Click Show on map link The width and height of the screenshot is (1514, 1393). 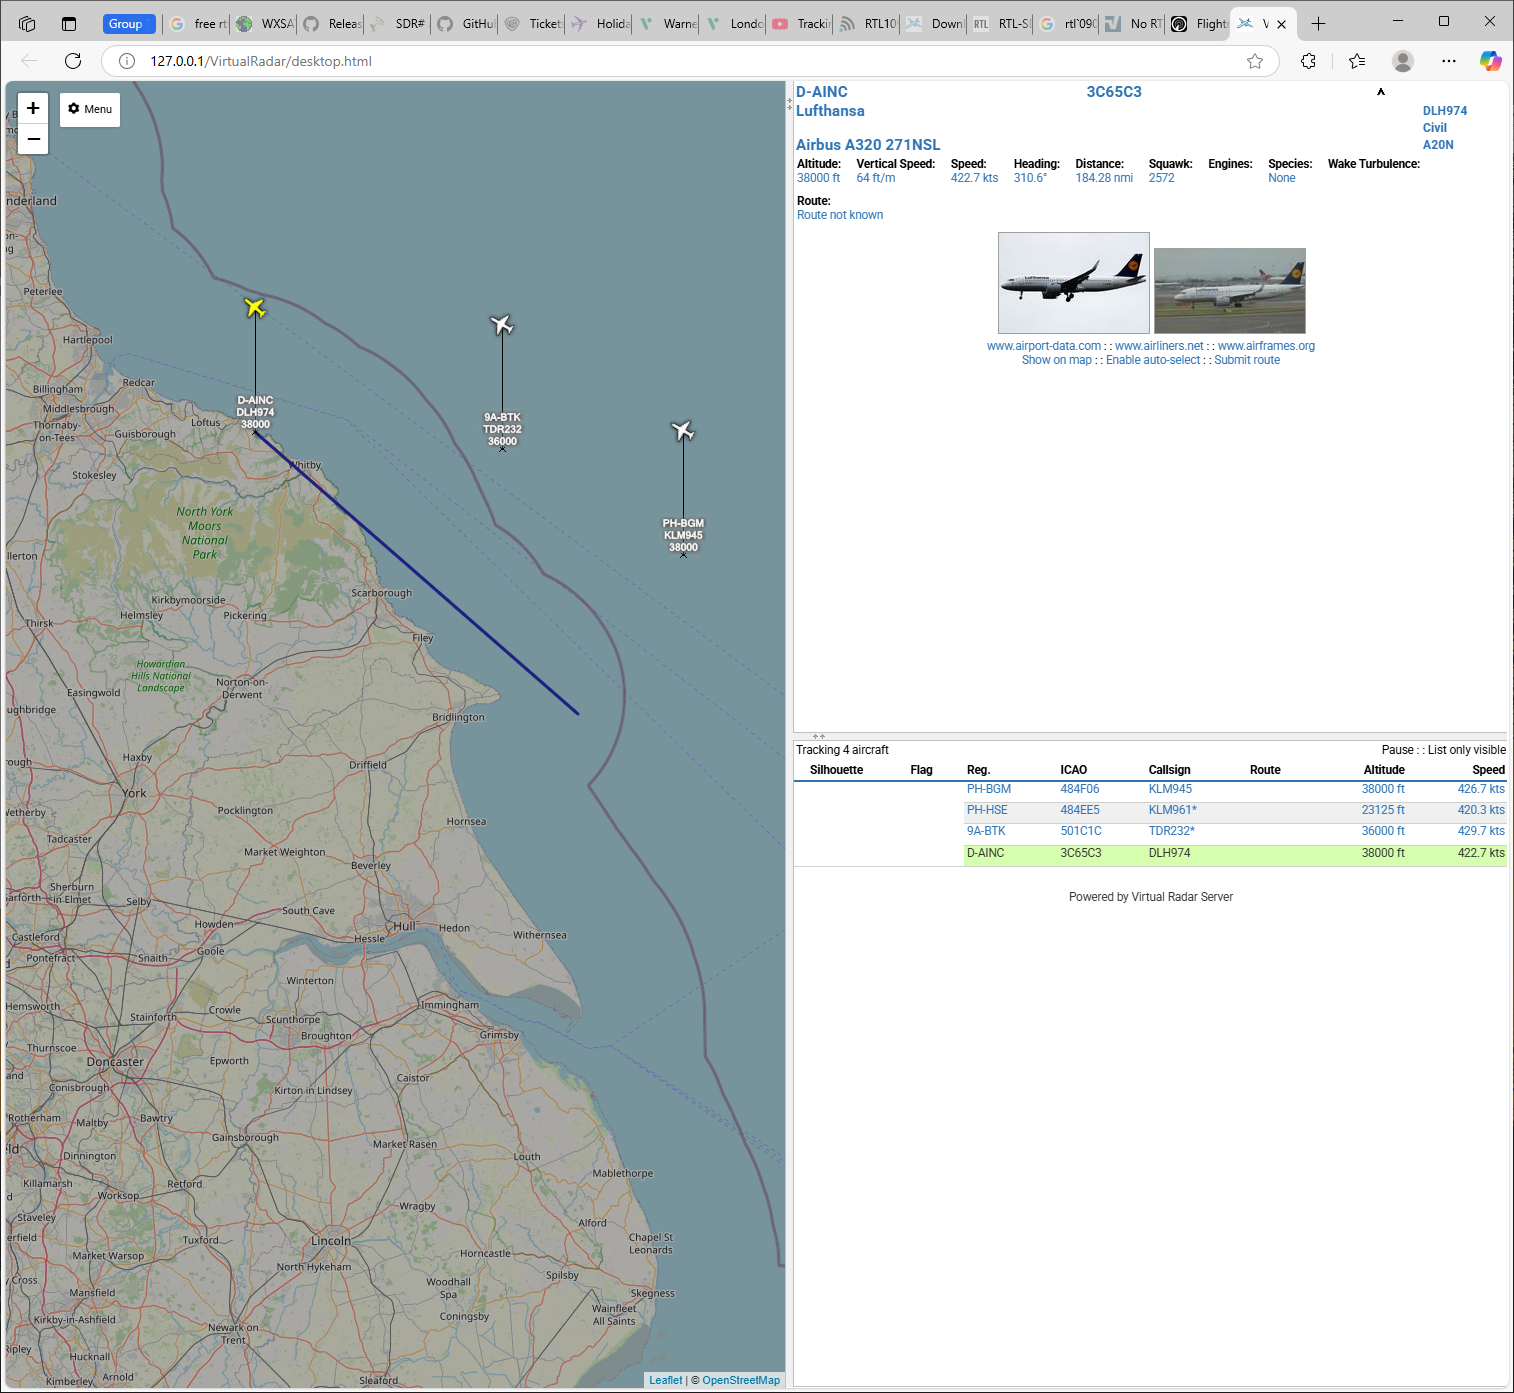1057,360
